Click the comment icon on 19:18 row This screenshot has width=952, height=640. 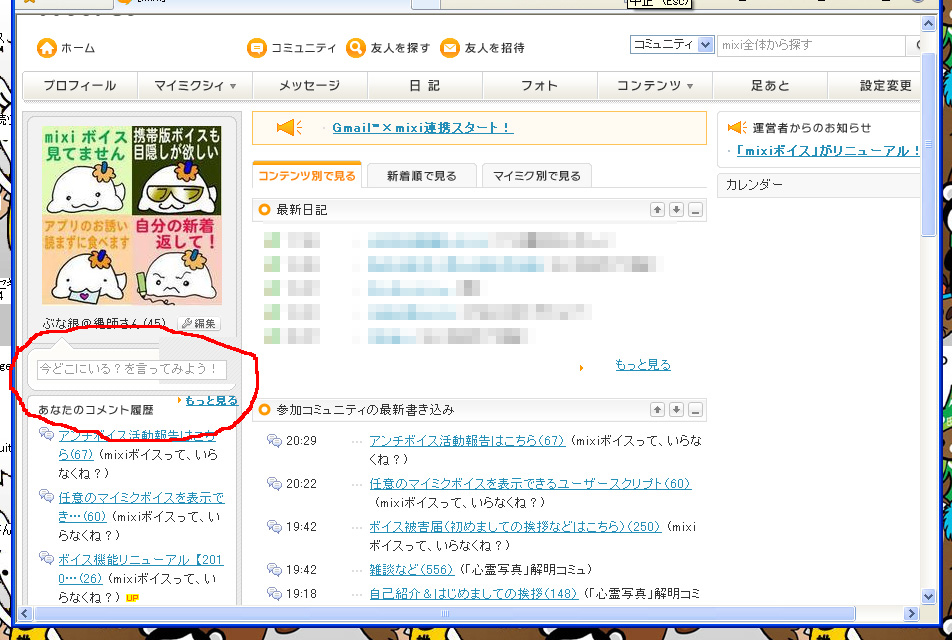click(x=274, y=593)
